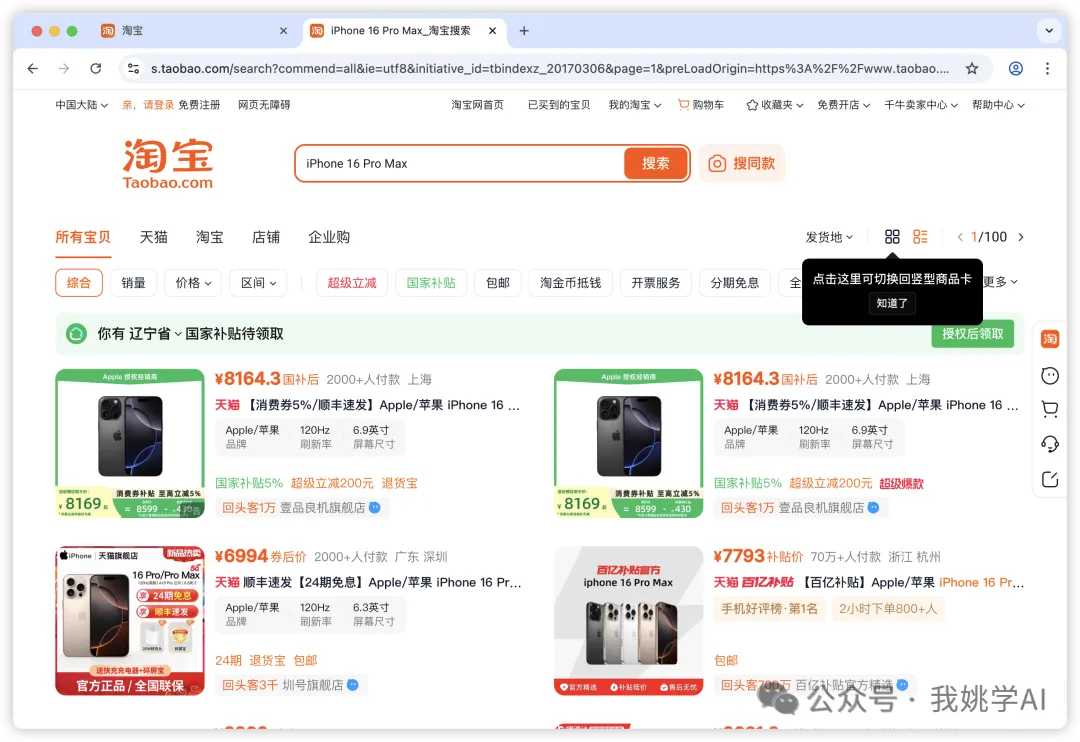Change province via 辽宁省 dropdown
1080x742 pixels.
click(155, 334)
